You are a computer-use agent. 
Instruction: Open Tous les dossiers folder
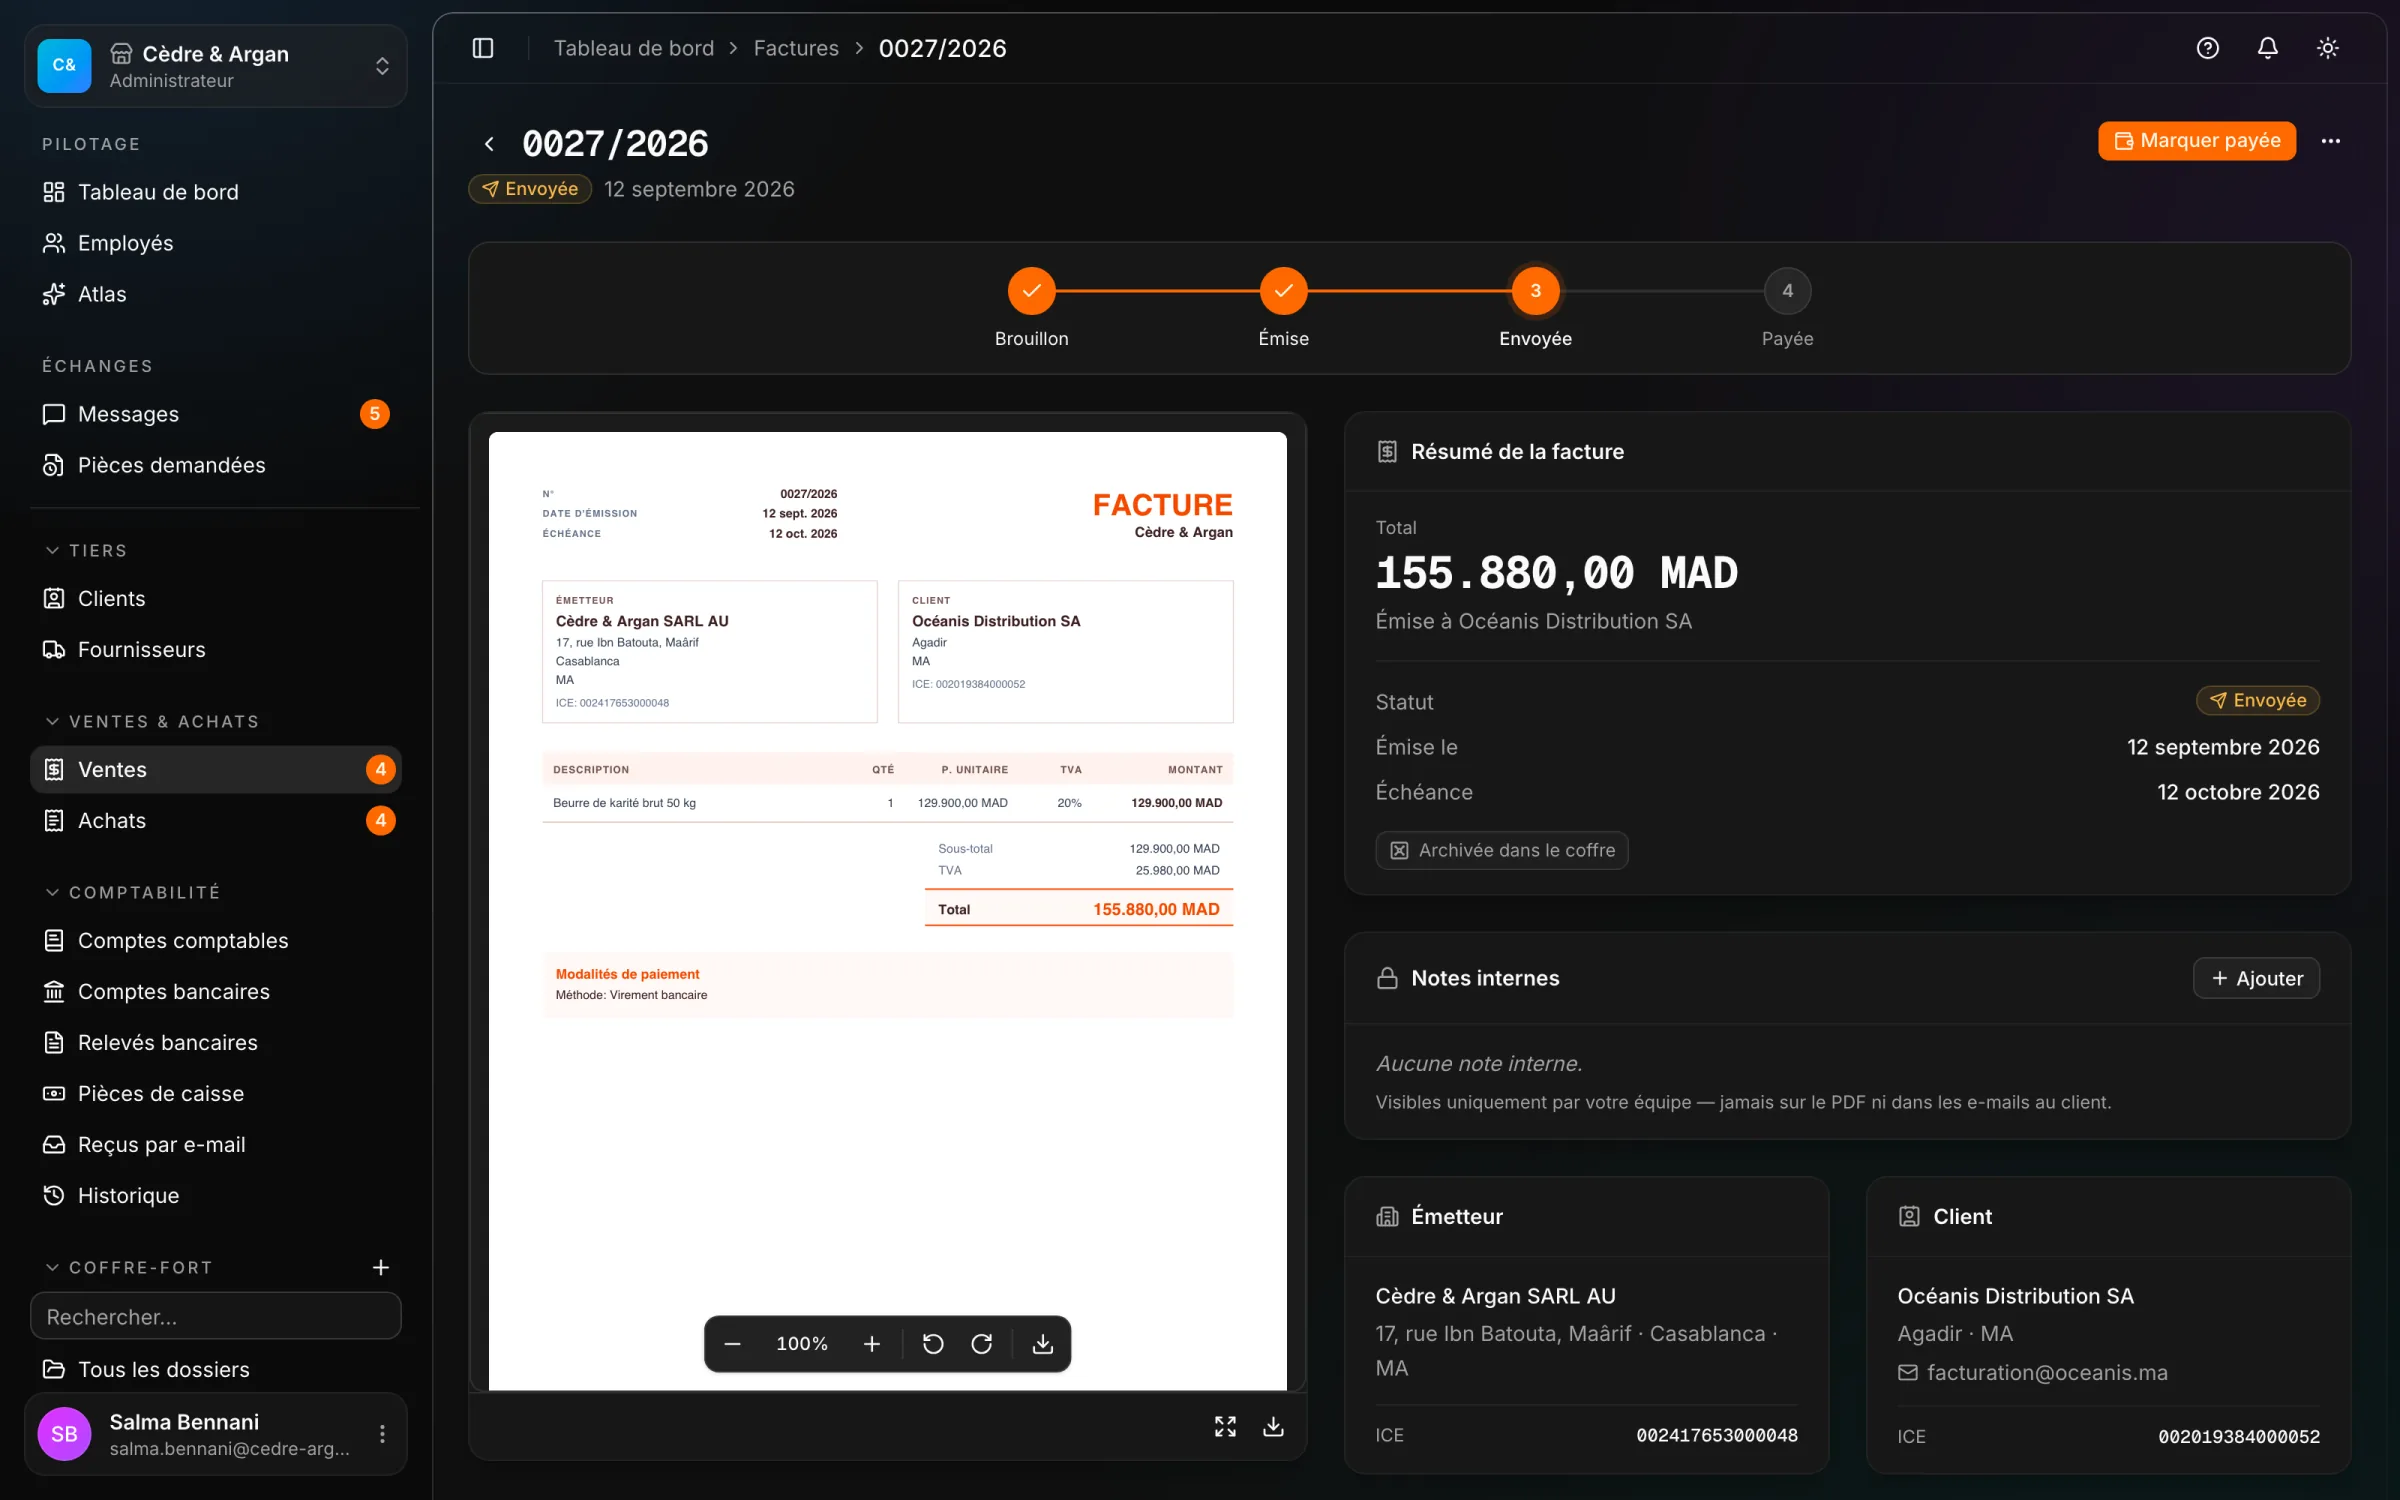(x=216, y=1369)
